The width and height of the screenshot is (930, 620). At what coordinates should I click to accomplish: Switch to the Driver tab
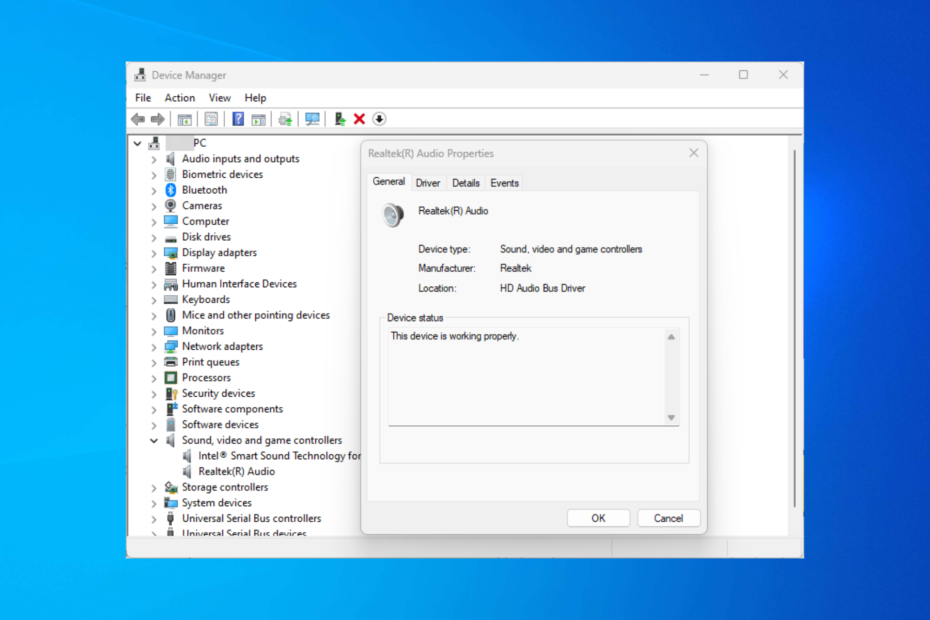(x=427, y=182)
